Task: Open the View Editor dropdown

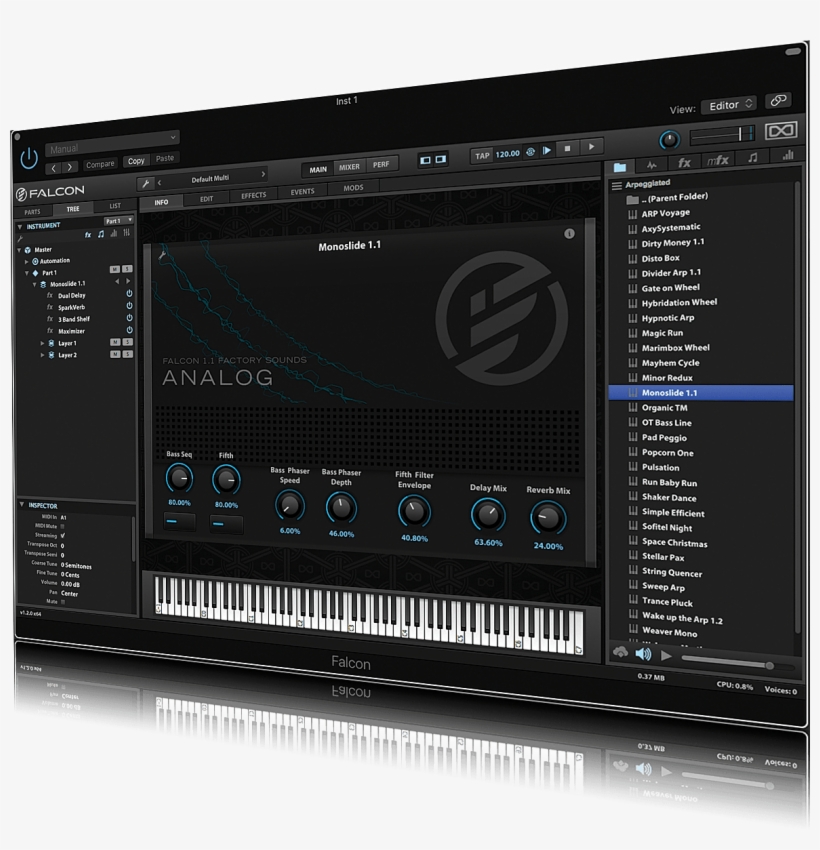Action: pyautogui.click(x=728, y=105)
